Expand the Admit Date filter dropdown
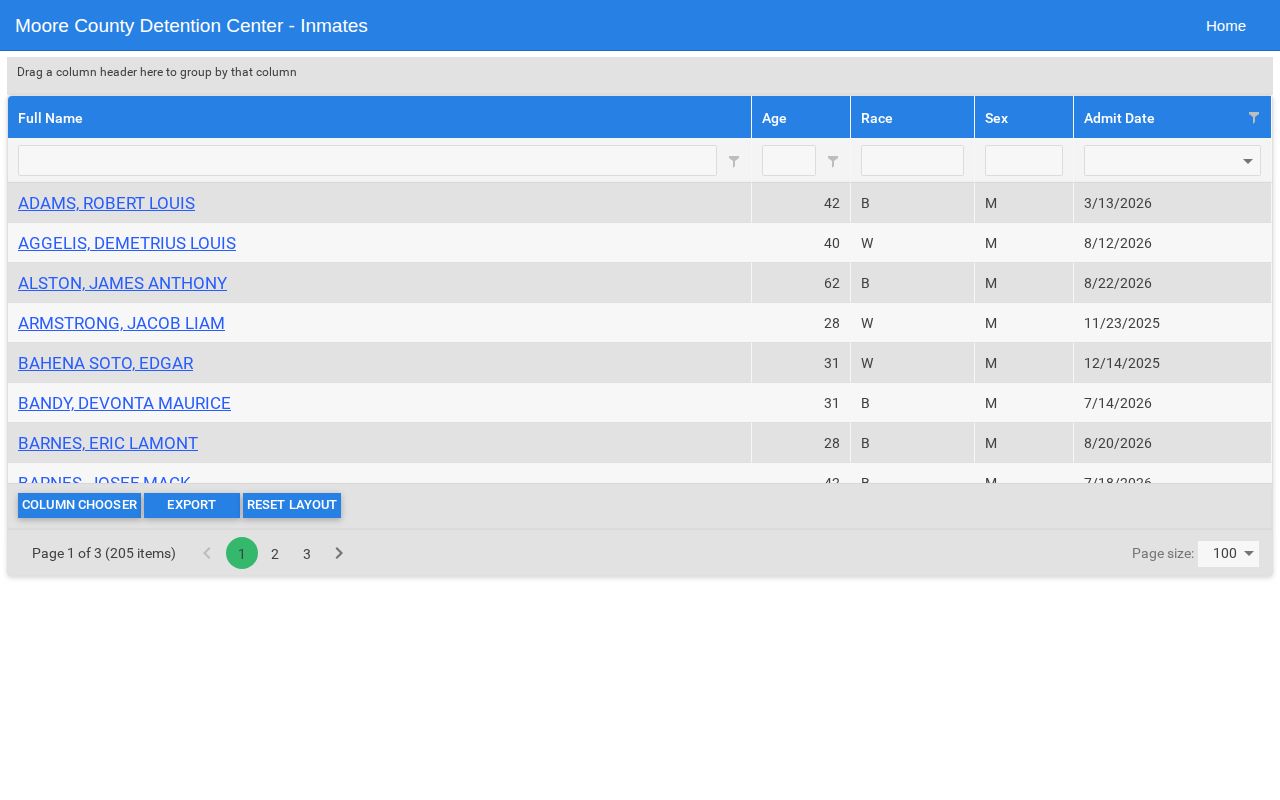1280x800 pixels. (1248, 161)
